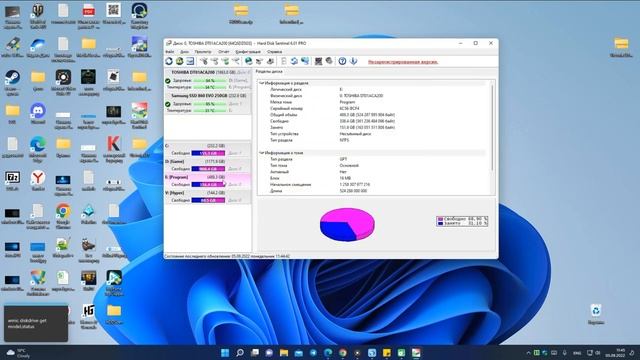
Task: Open the Google Chrome desktop icon
Action: pos(63,216)
